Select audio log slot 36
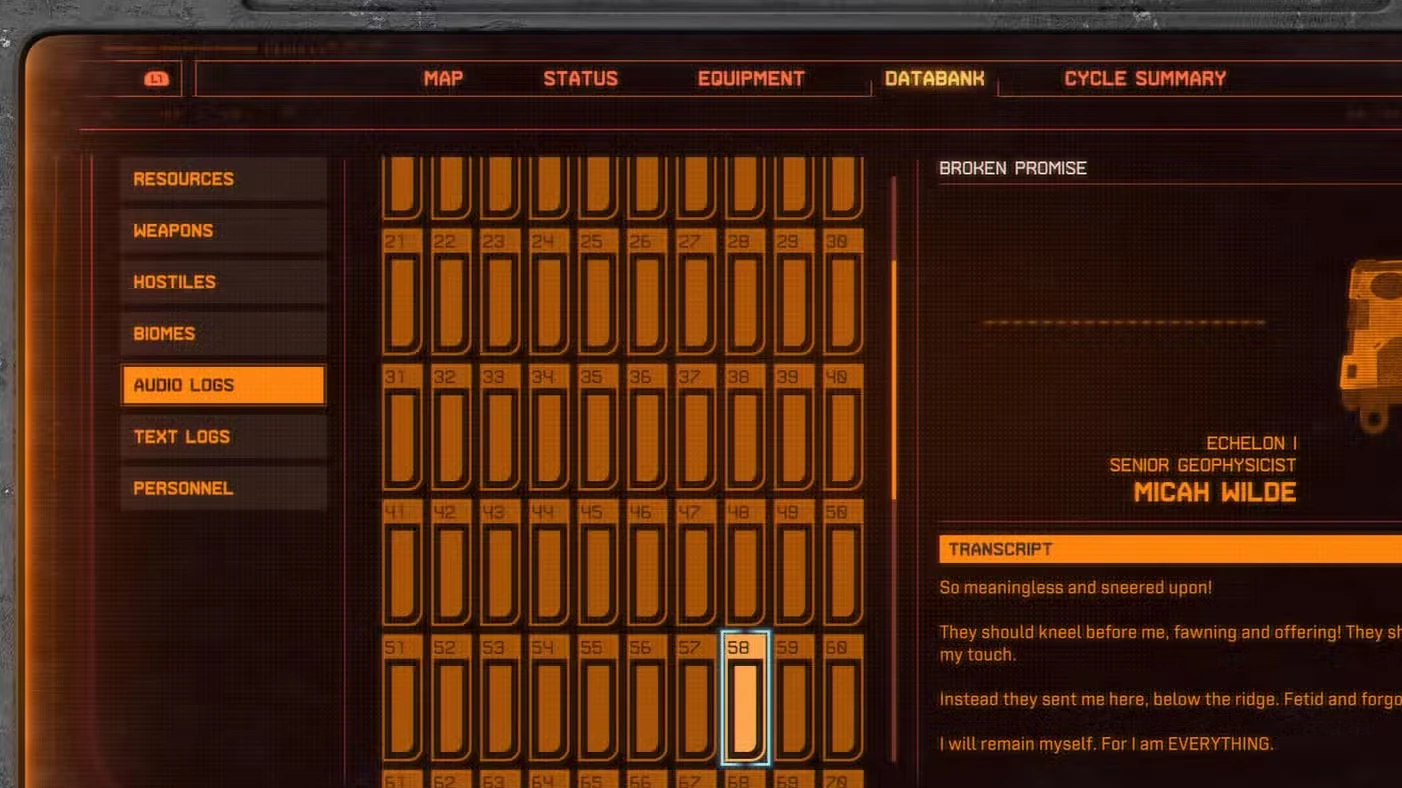The width and height of the screenshot is (1402, 788). [x=647, y=428]
